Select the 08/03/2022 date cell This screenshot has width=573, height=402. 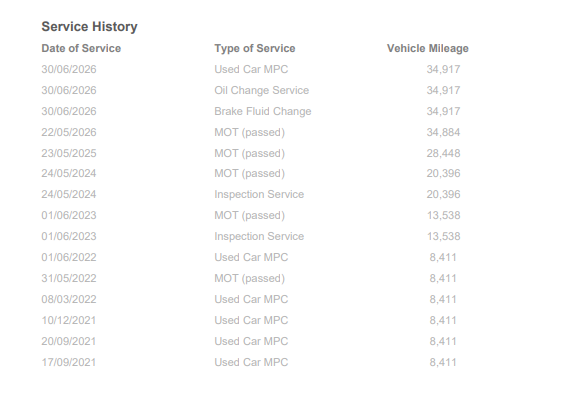[x=69, y=299]
